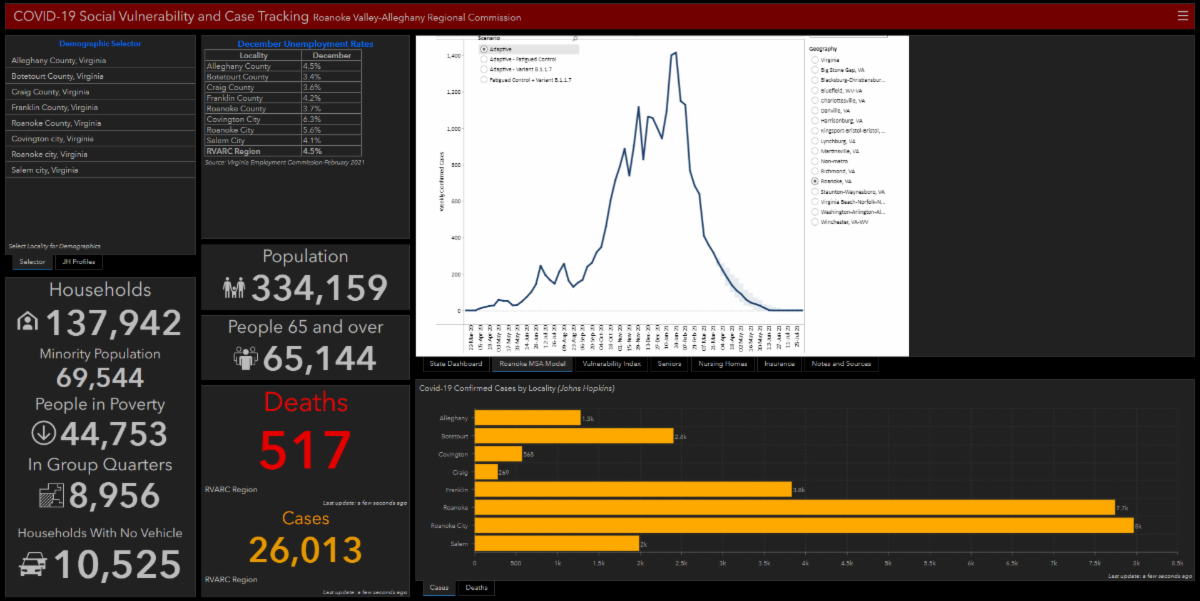Screen dimensions: 1200x601
Task: Open the hamburger menu in header
Action: point(1183,15)
